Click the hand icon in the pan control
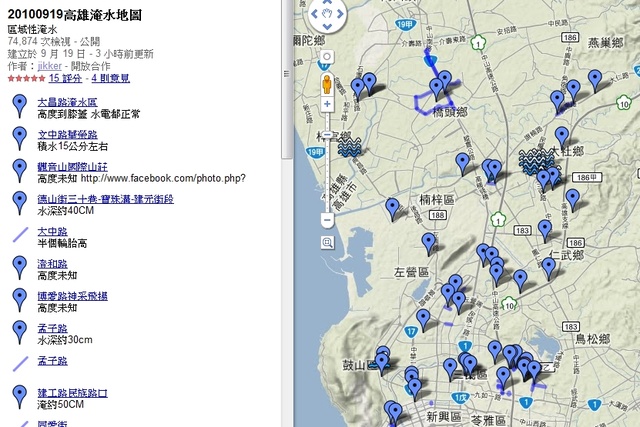Image resolution: width=640 pixels, height=427 pixels. 327,14
